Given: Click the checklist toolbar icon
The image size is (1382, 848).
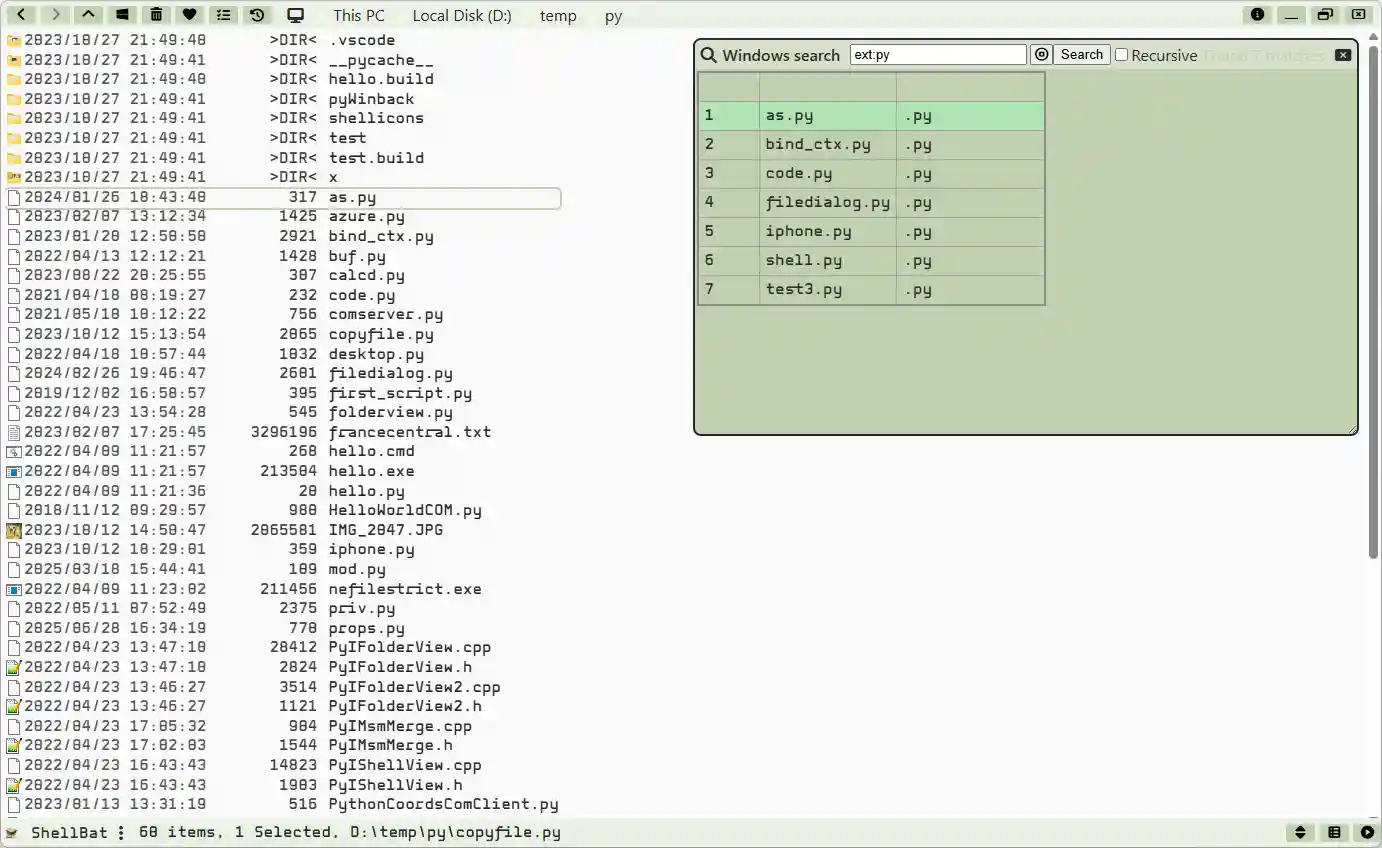Looking at the screenshot, I should pos(223,14).
